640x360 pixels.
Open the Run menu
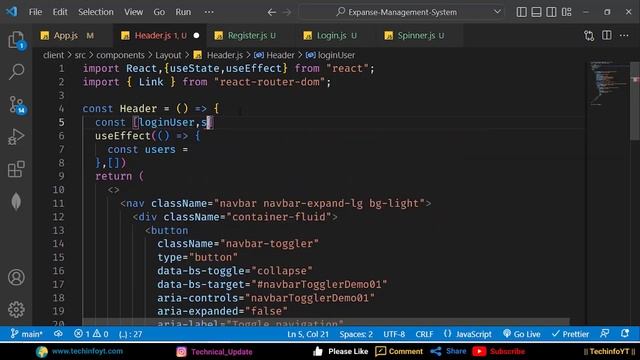coord(183,12)
